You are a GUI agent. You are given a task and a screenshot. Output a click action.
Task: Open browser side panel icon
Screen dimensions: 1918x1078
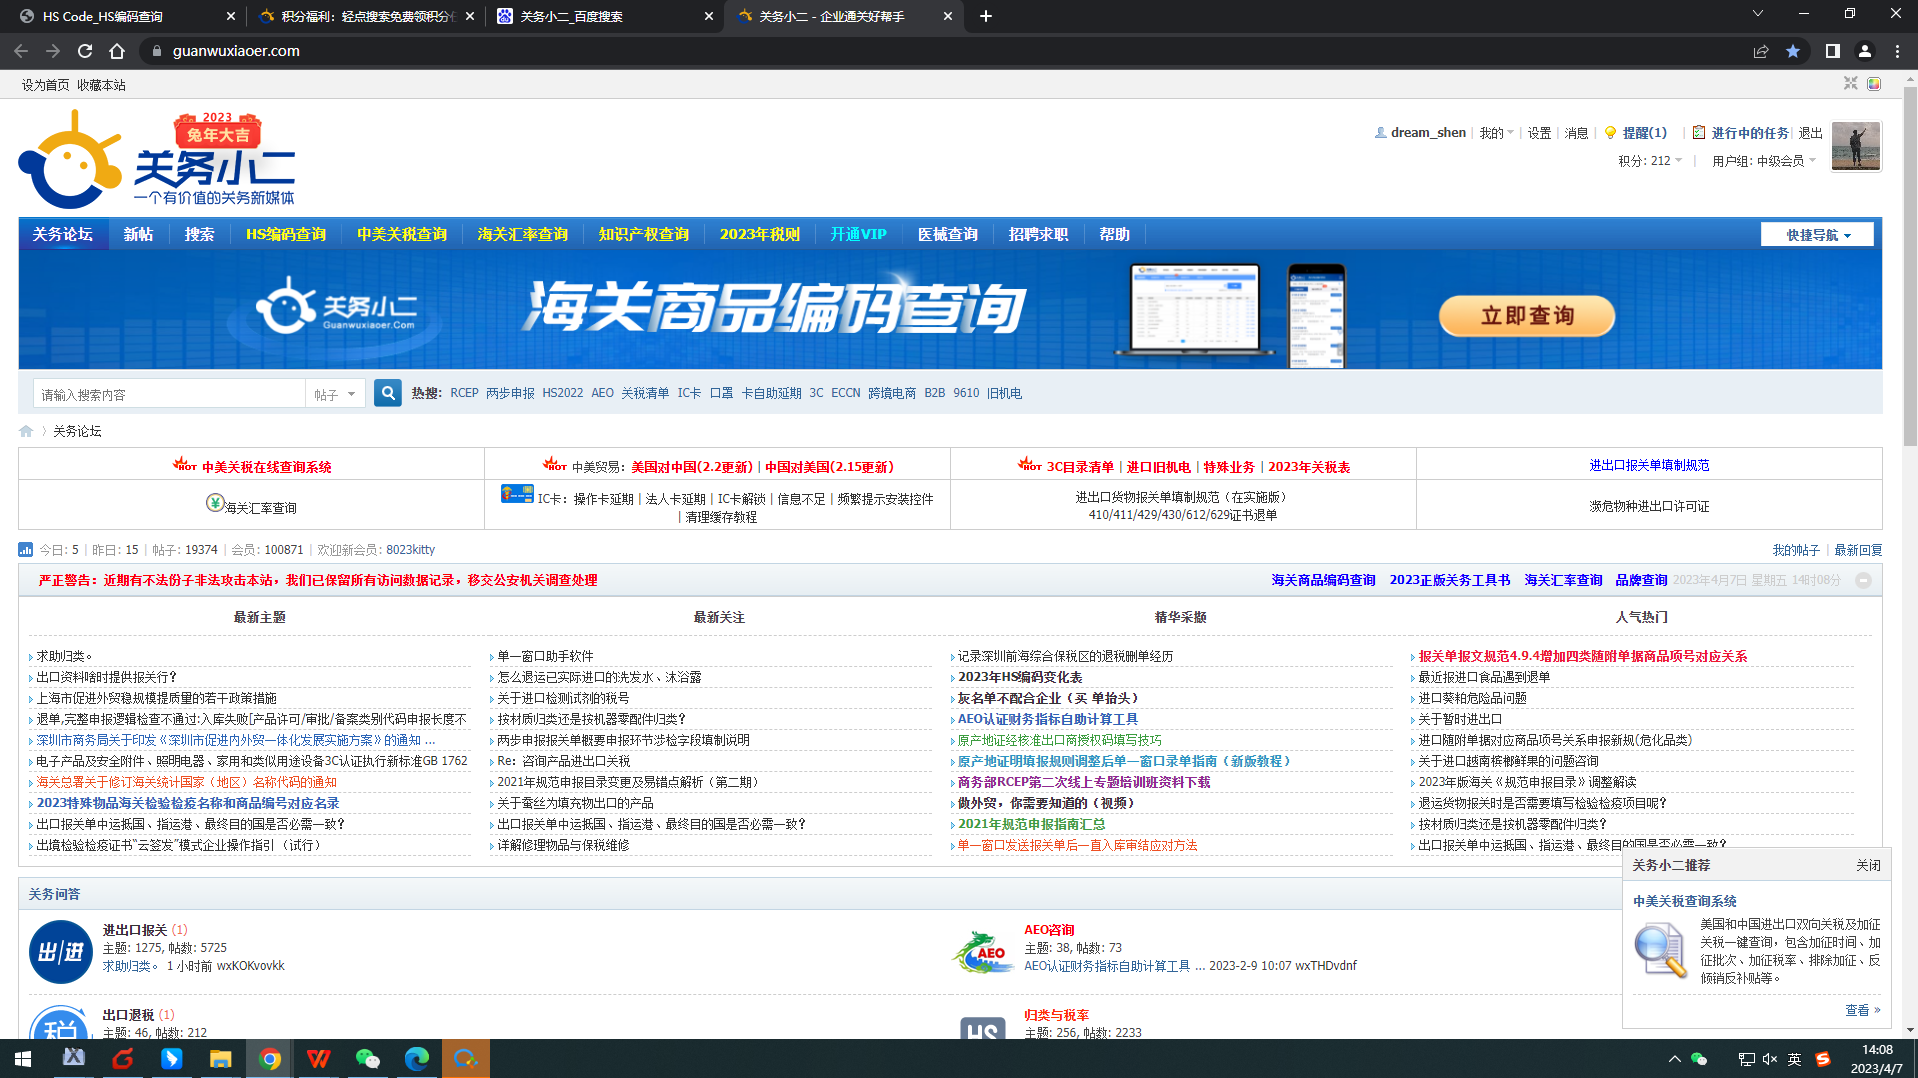[1833, 51]
